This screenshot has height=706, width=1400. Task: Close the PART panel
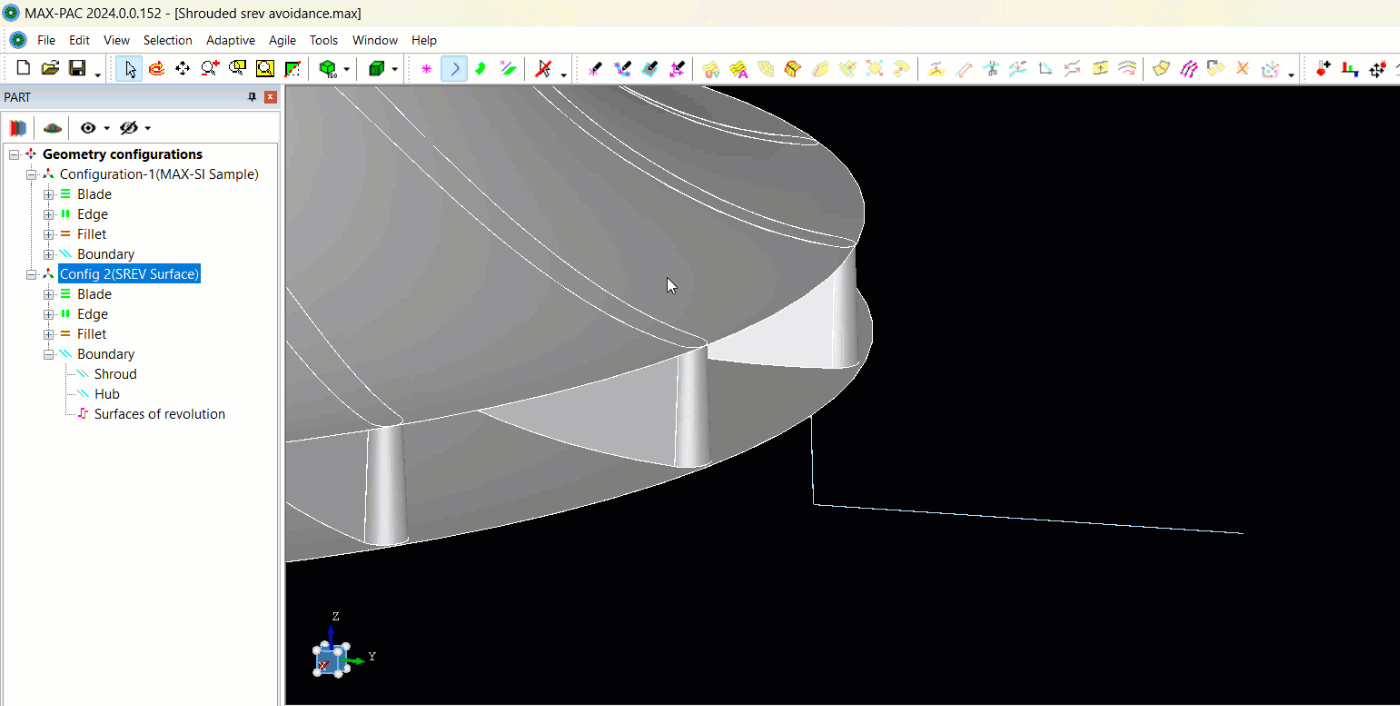pyautogui.click(x=270, y=97)
